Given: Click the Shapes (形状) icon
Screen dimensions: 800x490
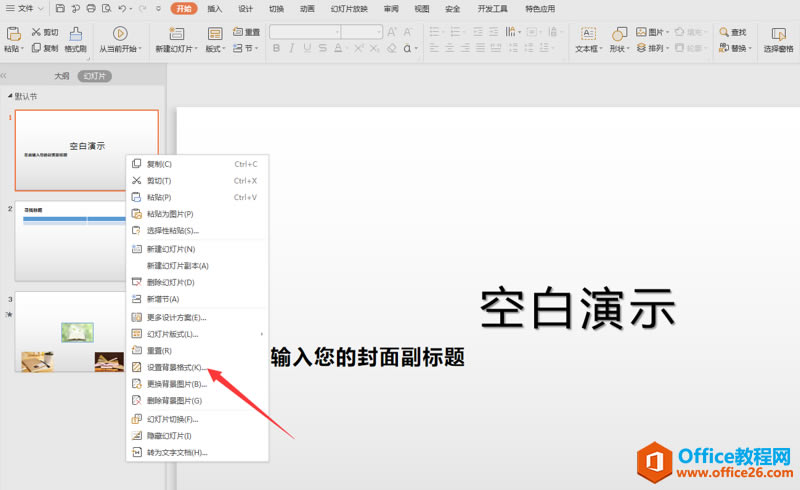Looking at the screenshot, I should [619, 32].
